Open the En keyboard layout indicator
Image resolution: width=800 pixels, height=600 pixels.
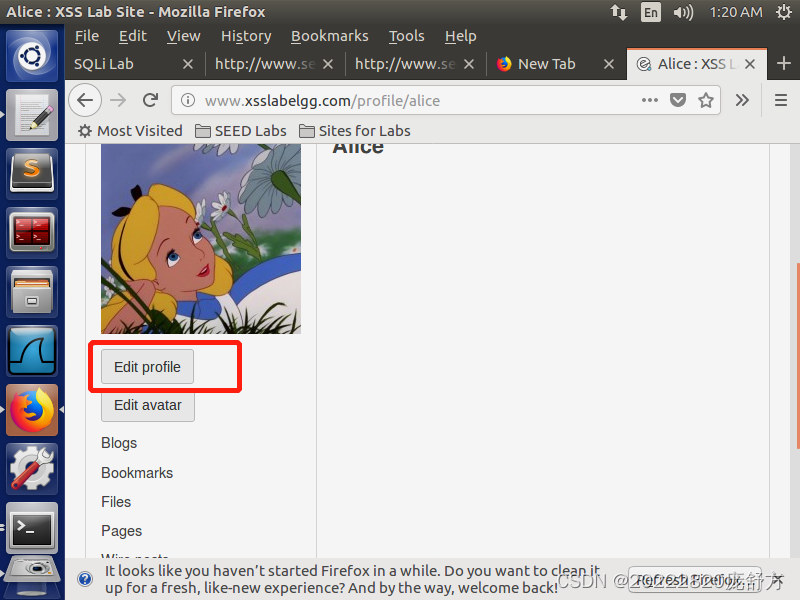(x=651, y=12)
